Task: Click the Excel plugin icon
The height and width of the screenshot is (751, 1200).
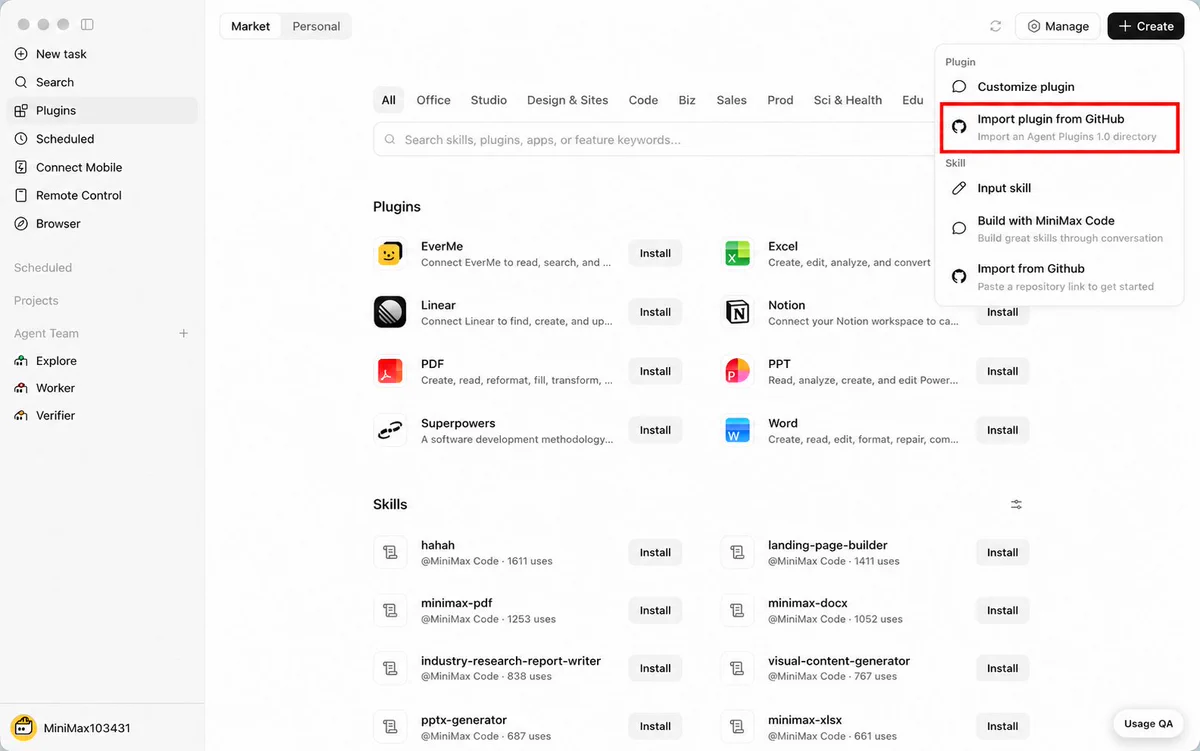Action: [737, 254]
